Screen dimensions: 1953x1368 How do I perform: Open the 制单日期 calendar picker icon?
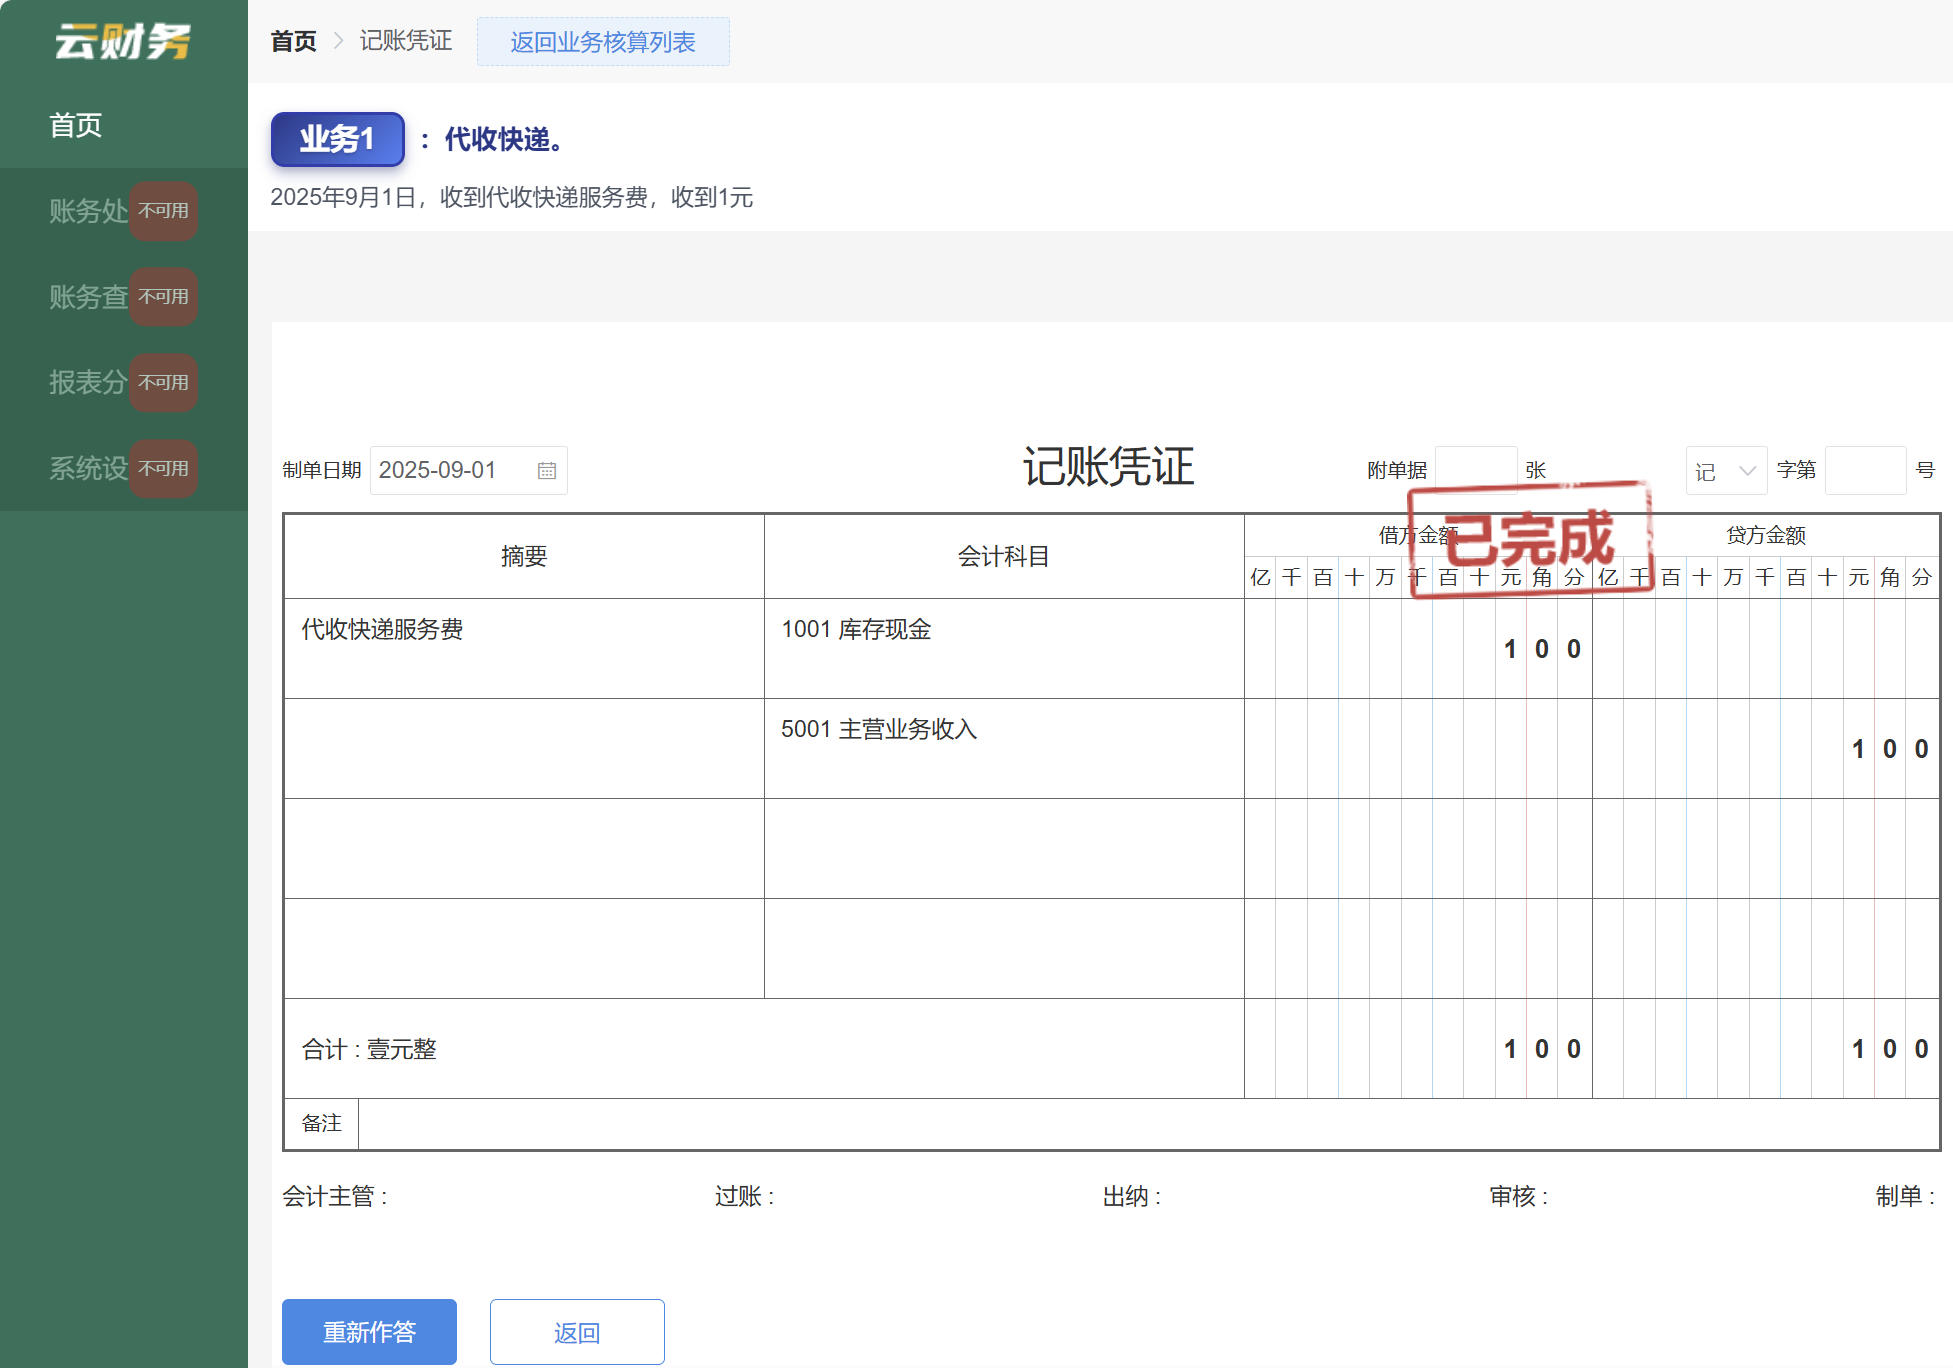point(546,470)
